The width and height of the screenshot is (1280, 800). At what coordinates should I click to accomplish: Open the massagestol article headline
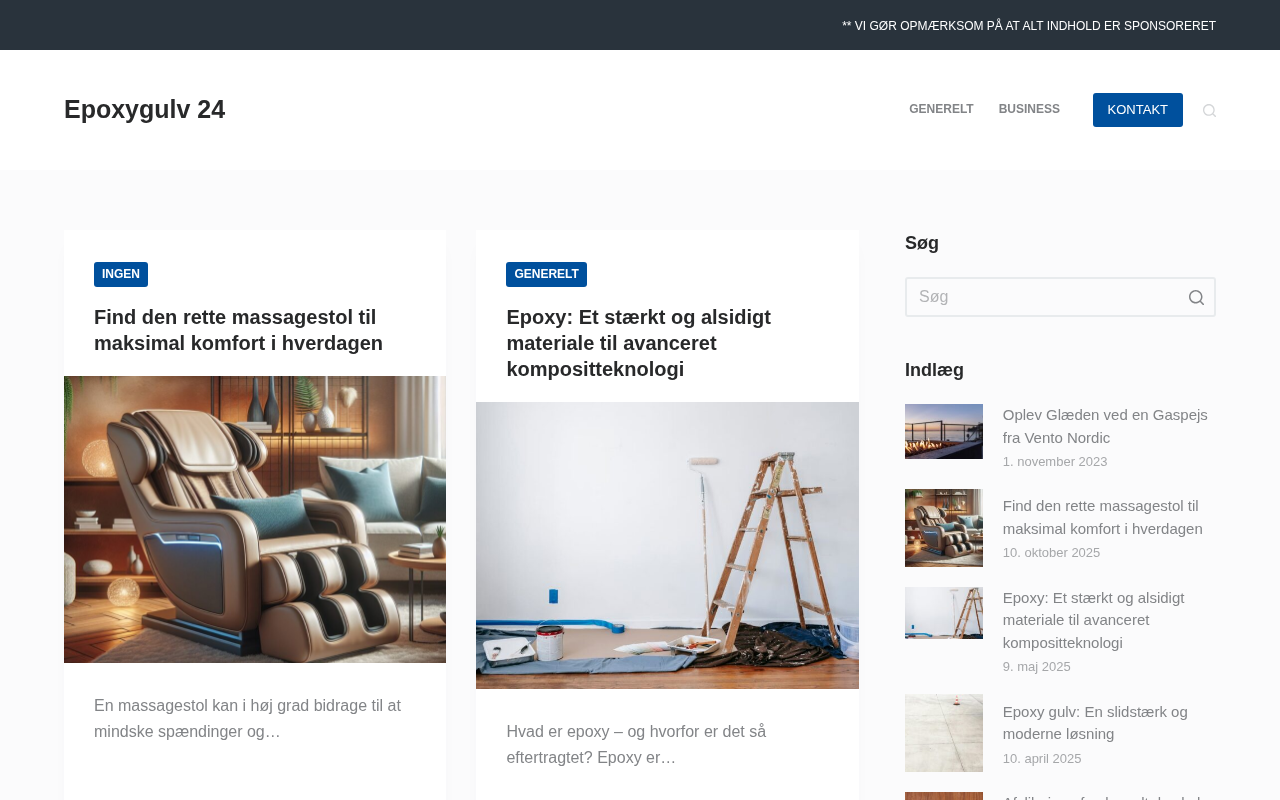click(x=238, y=330)
